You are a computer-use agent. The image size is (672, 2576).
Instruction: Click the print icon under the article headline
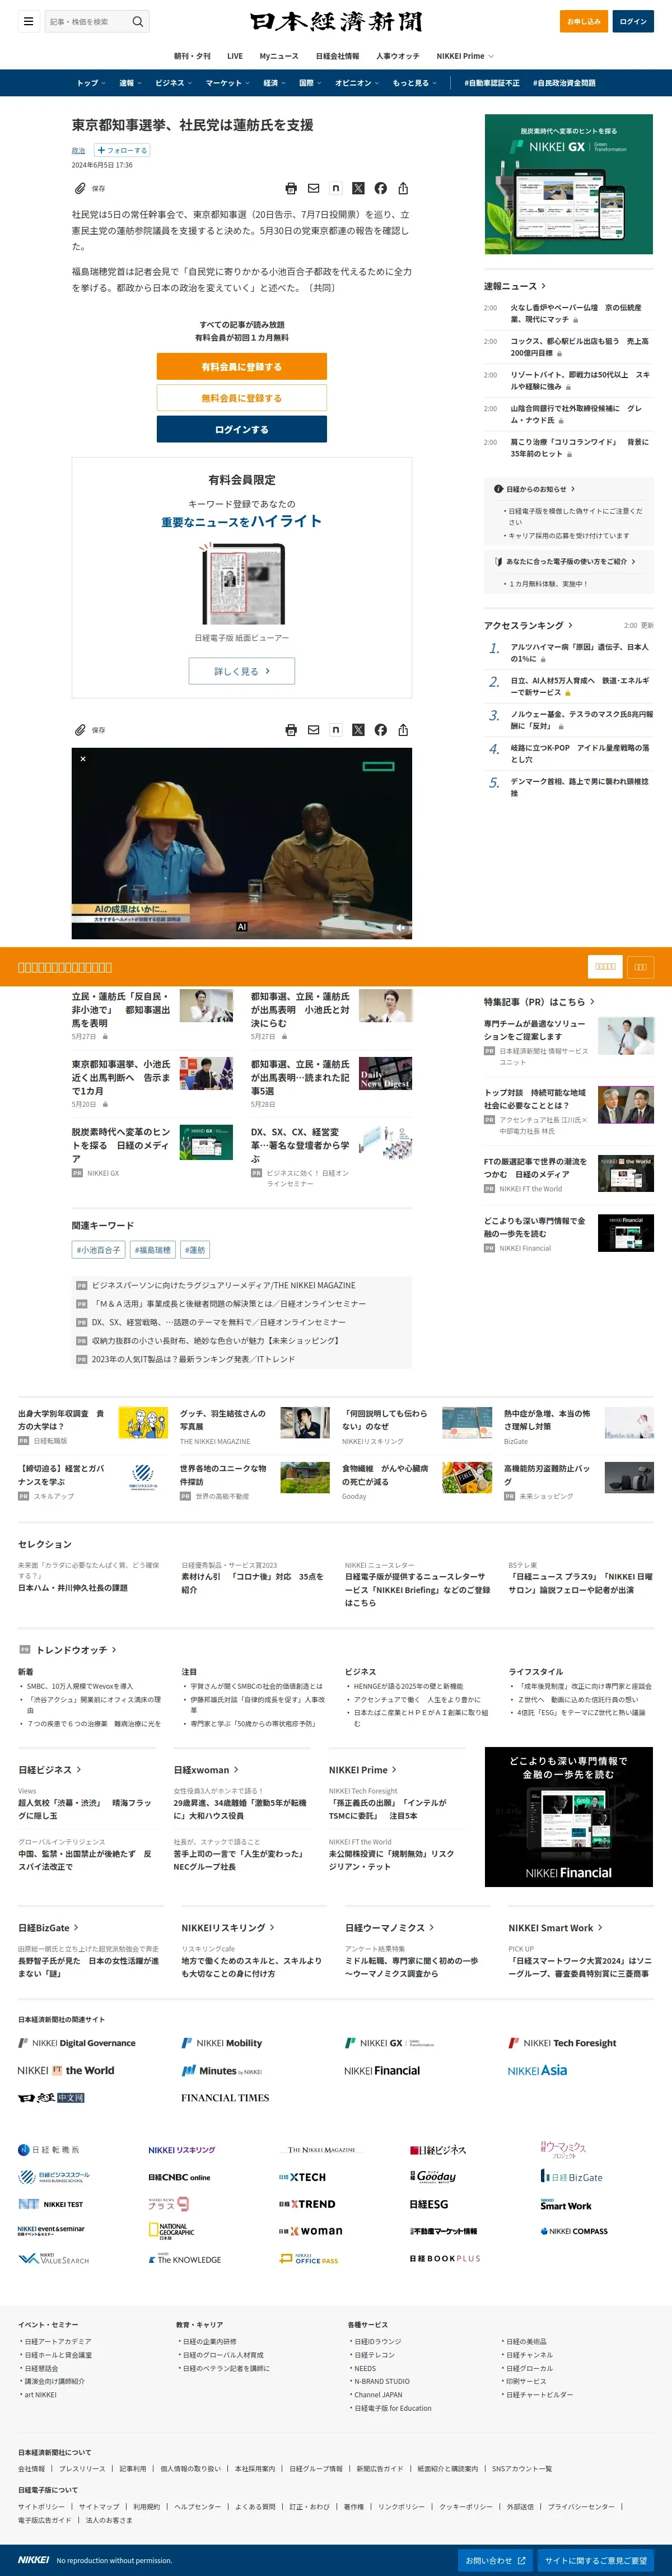point(291,188)
